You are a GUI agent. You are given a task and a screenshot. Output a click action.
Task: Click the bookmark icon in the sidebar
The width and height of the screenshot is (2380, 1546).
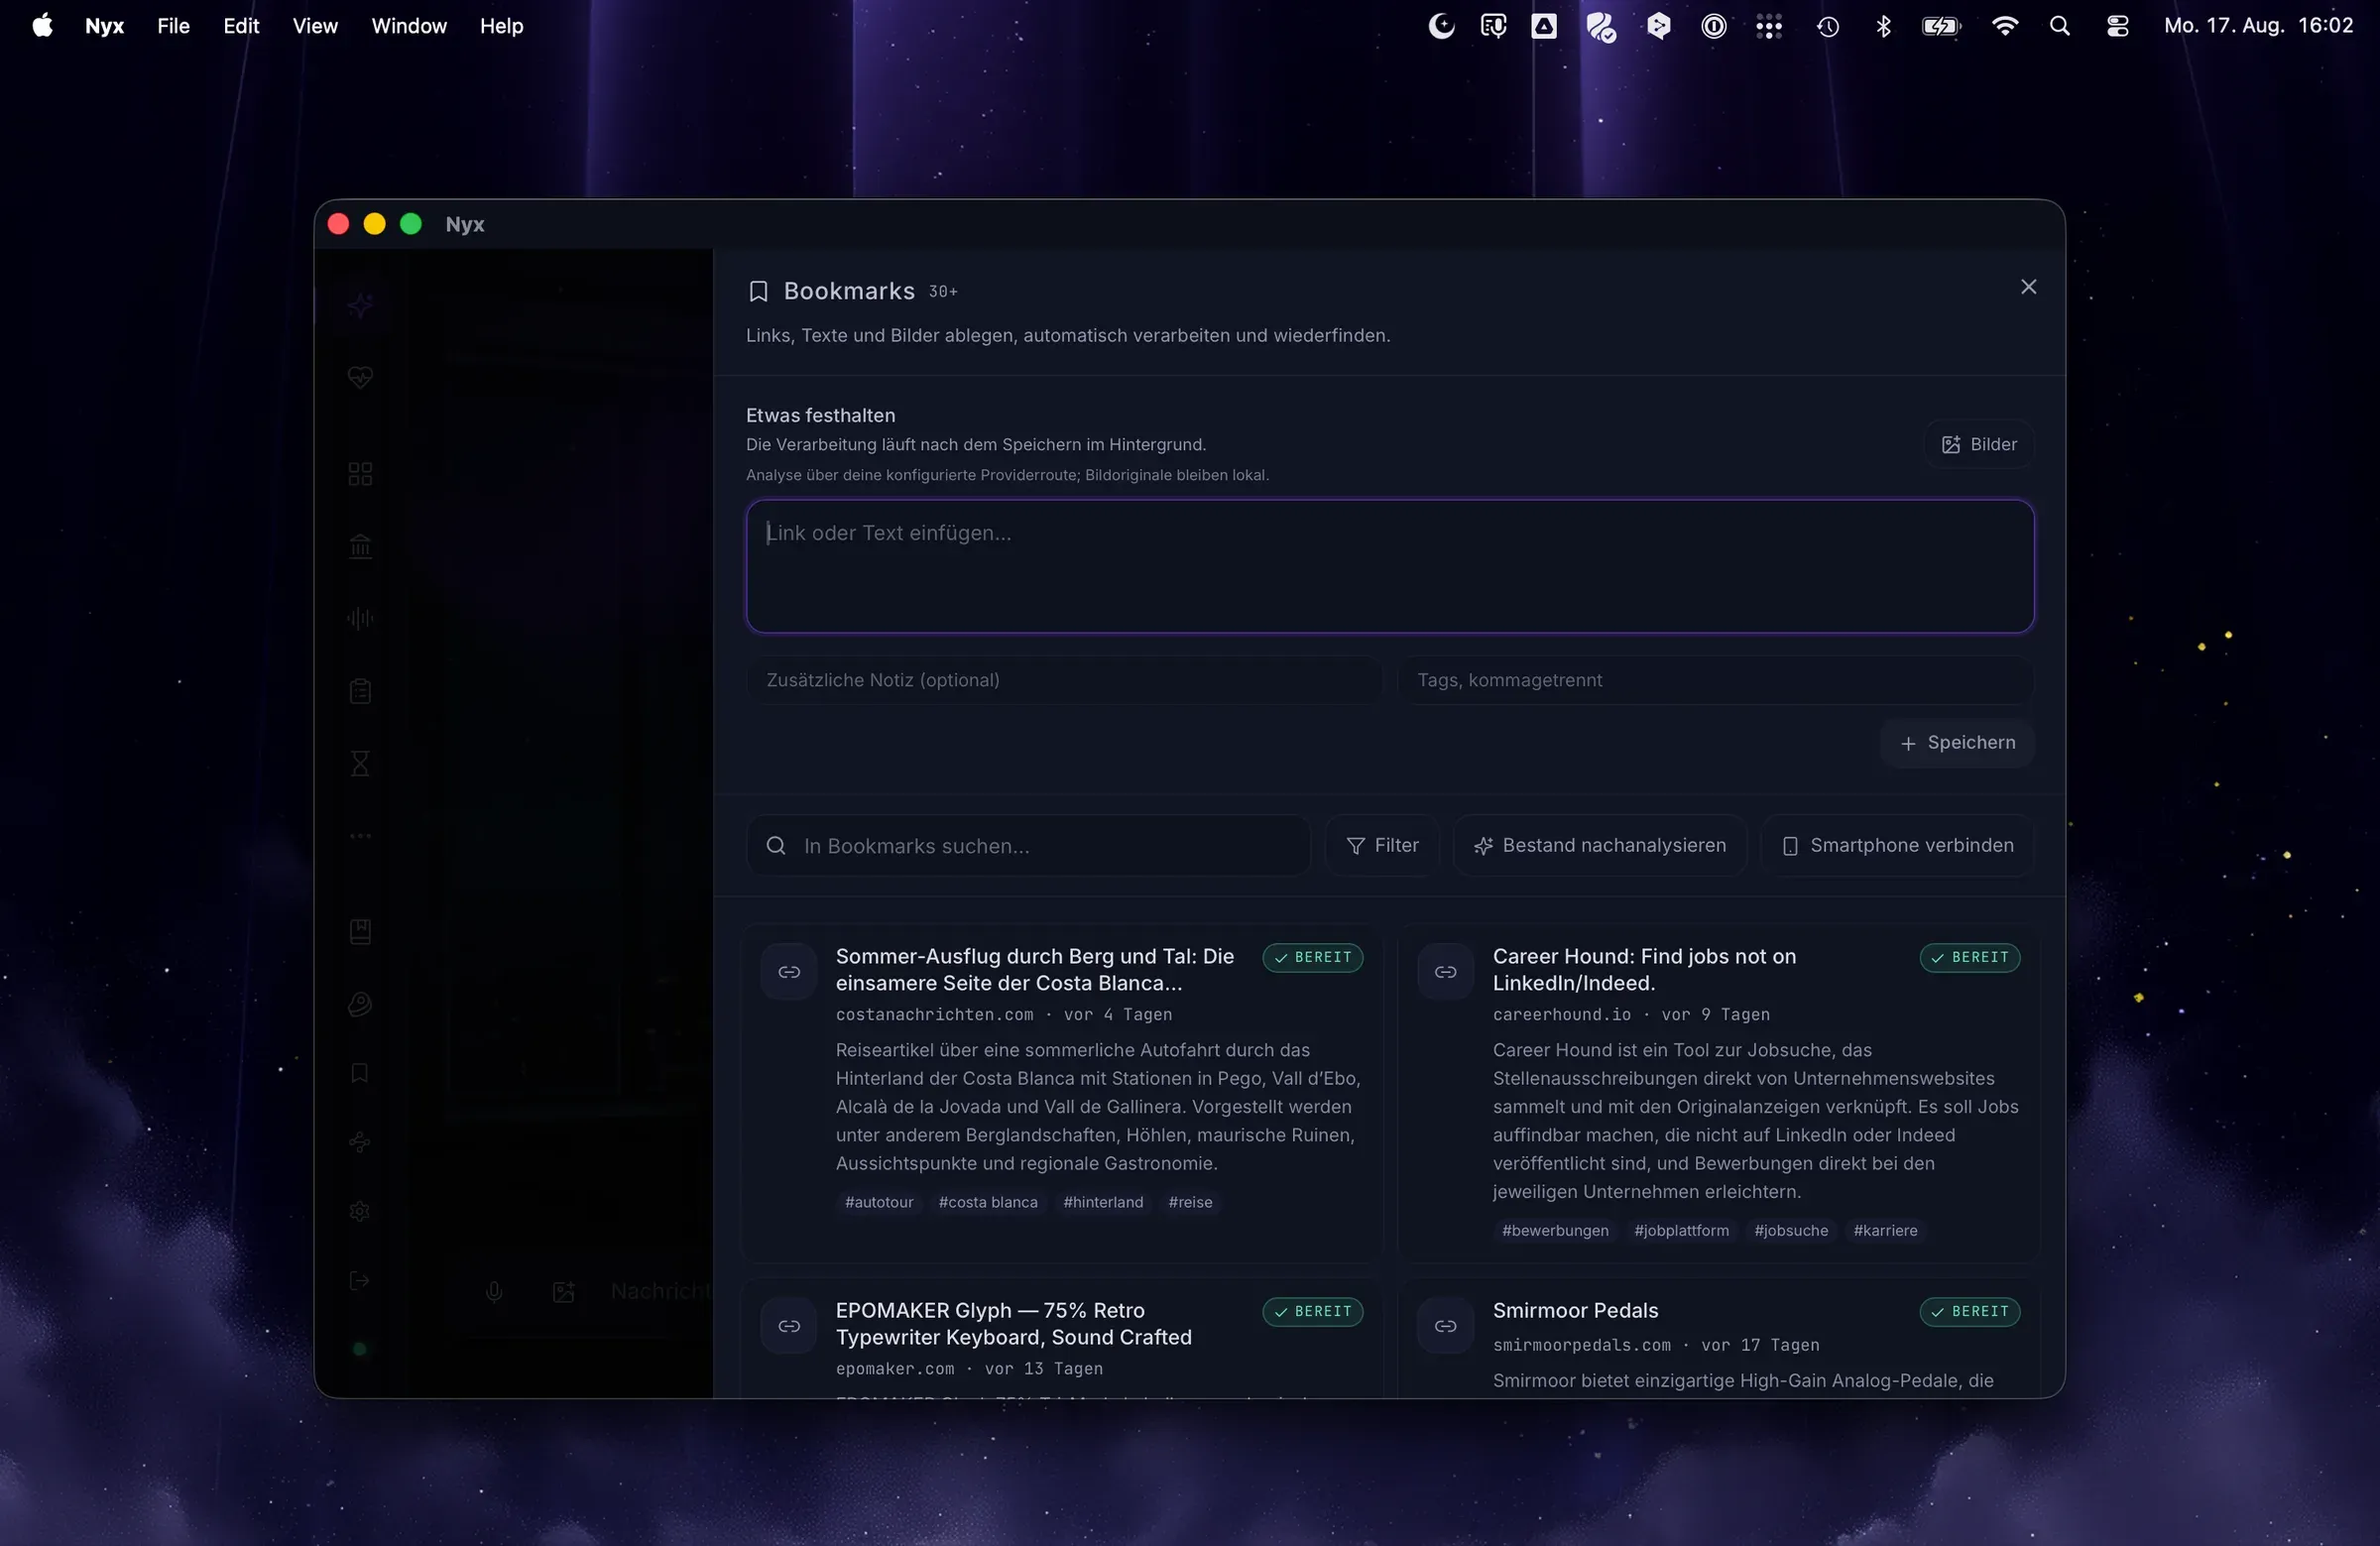click(x=360, y=1073)
